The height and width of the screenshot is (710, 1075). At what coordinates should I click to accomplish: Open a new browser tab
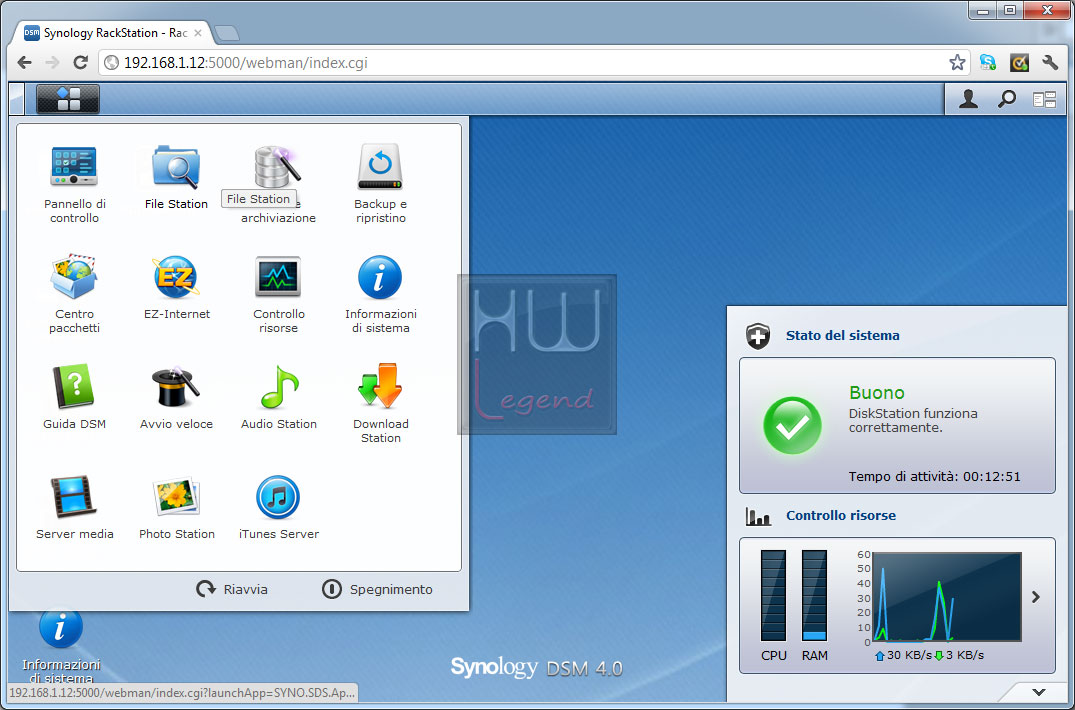click(226, 33)
